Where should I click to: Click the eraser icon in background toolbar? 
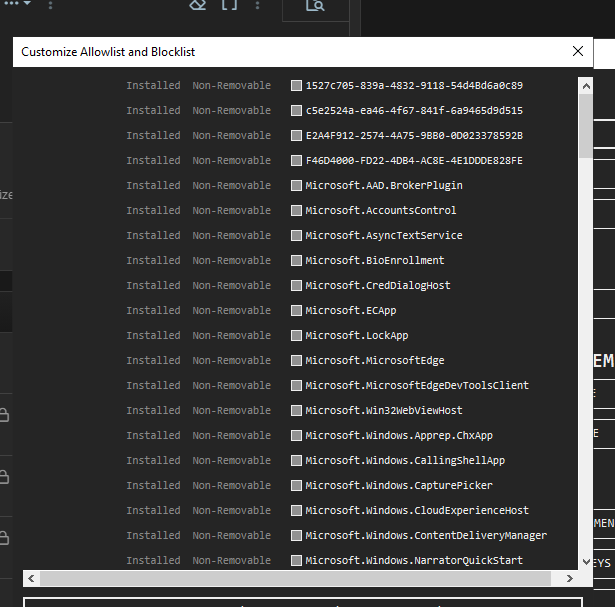(198, 5)
